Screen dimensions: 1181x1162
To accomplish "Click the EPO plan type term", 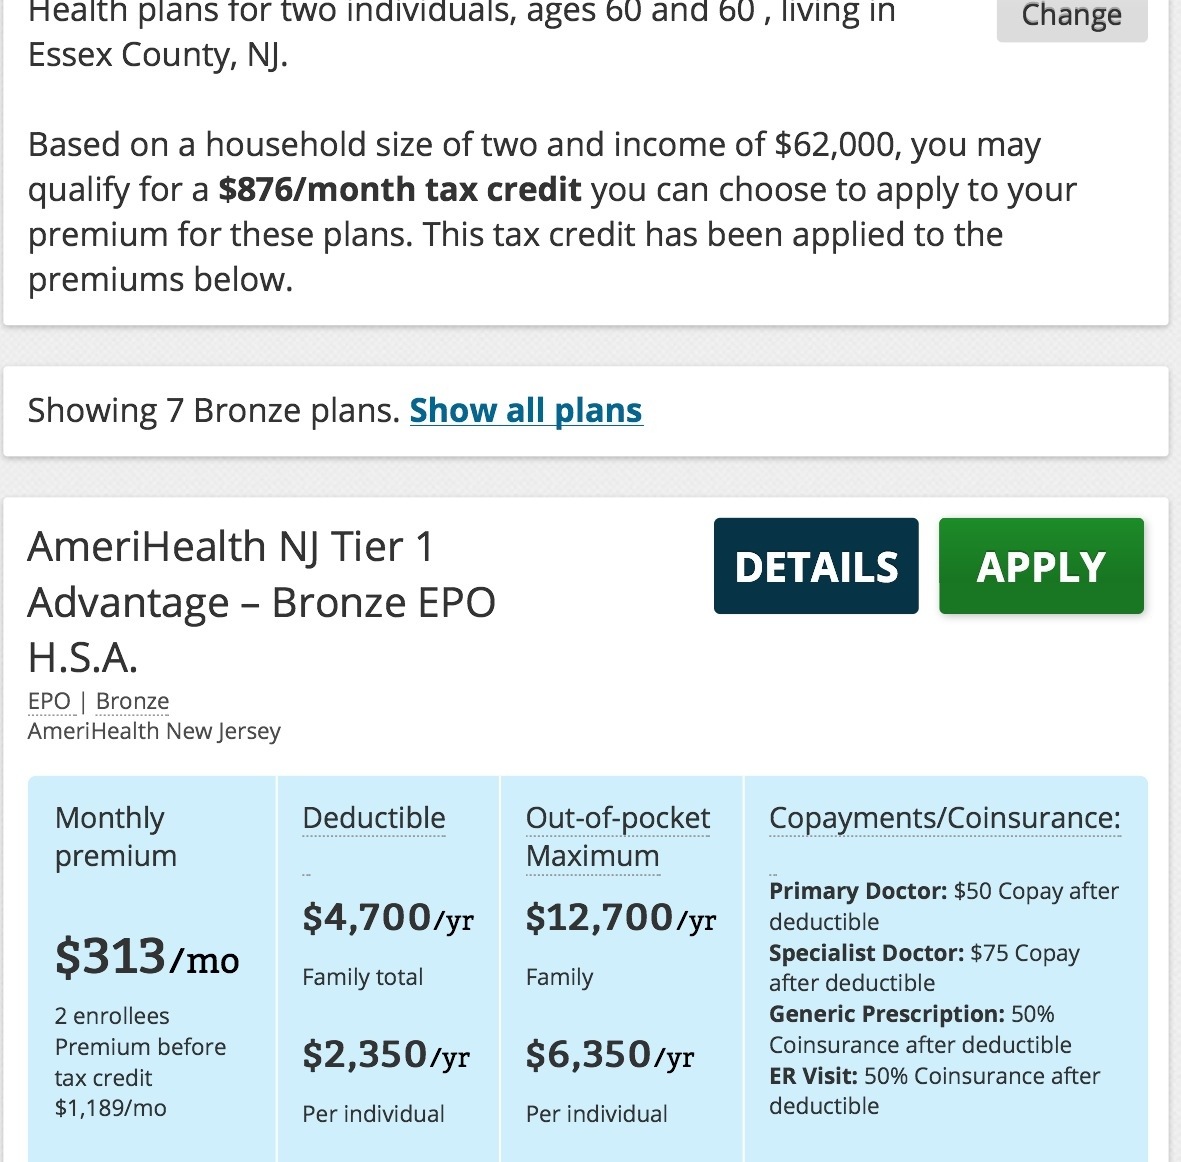I will point(49,701).
